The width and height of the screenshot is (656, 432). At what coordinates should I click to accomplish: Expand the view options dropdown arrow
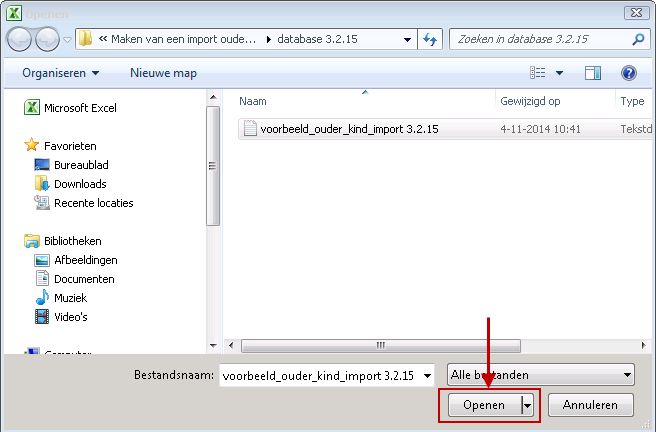click(560, 73)
